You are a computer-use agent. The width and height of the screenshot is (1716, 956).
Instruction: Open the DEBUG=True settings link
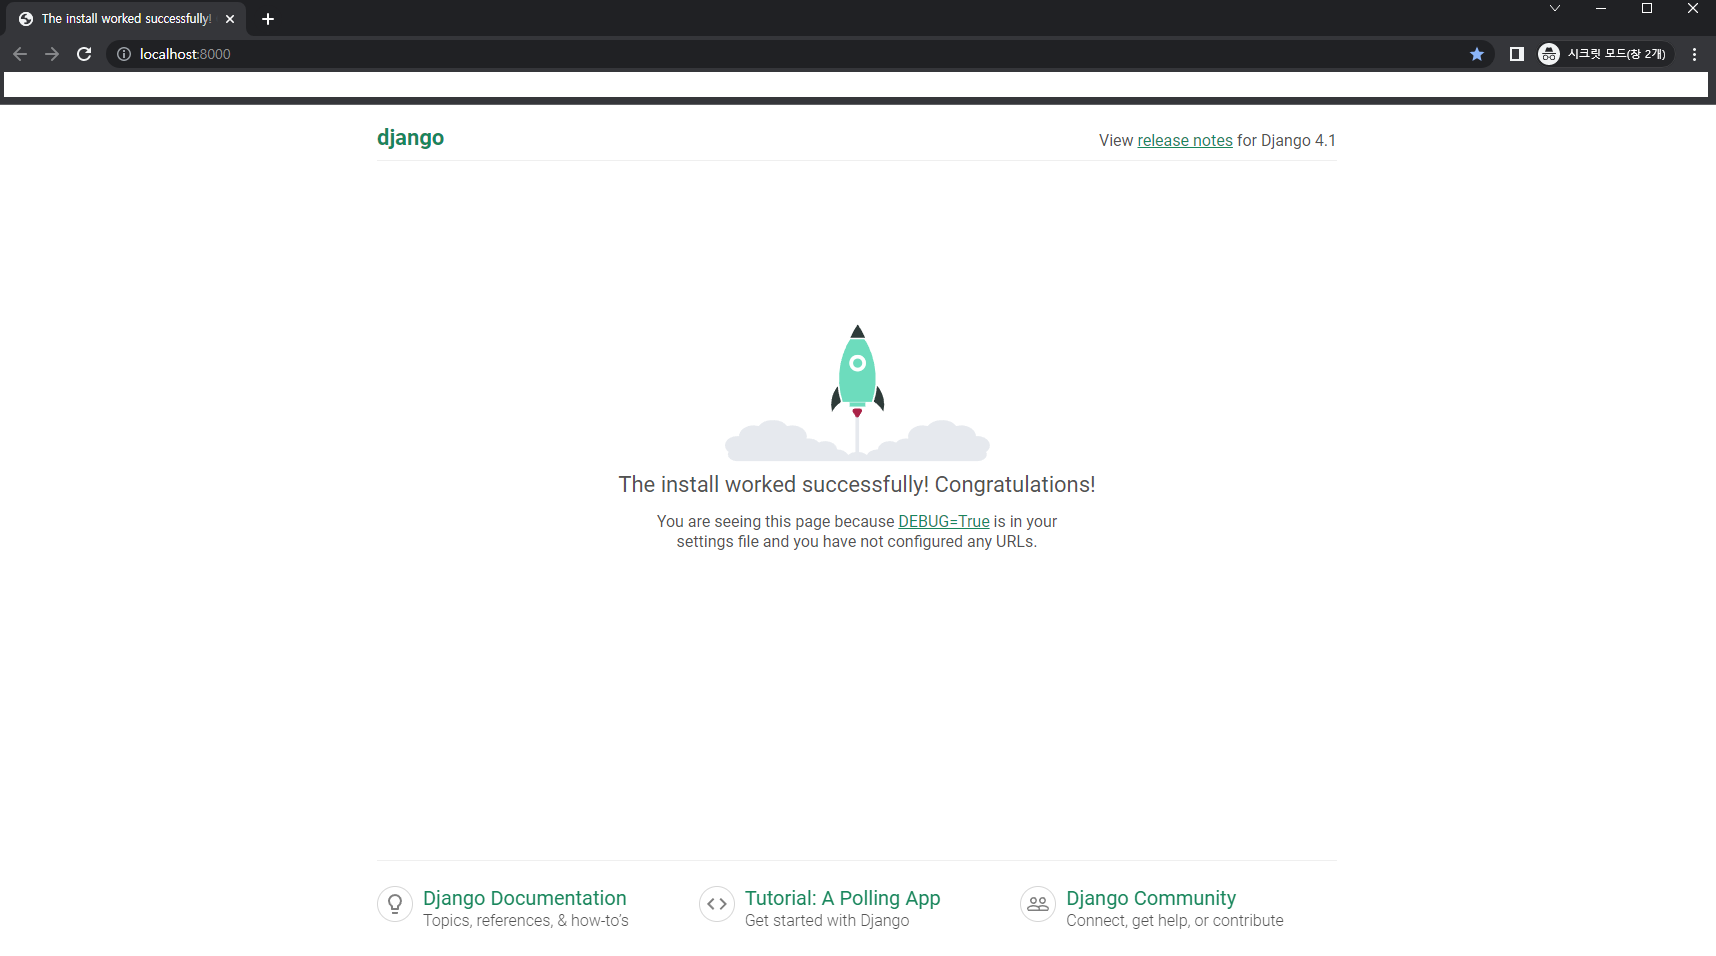pyautogui.click(x=944, y=522)
